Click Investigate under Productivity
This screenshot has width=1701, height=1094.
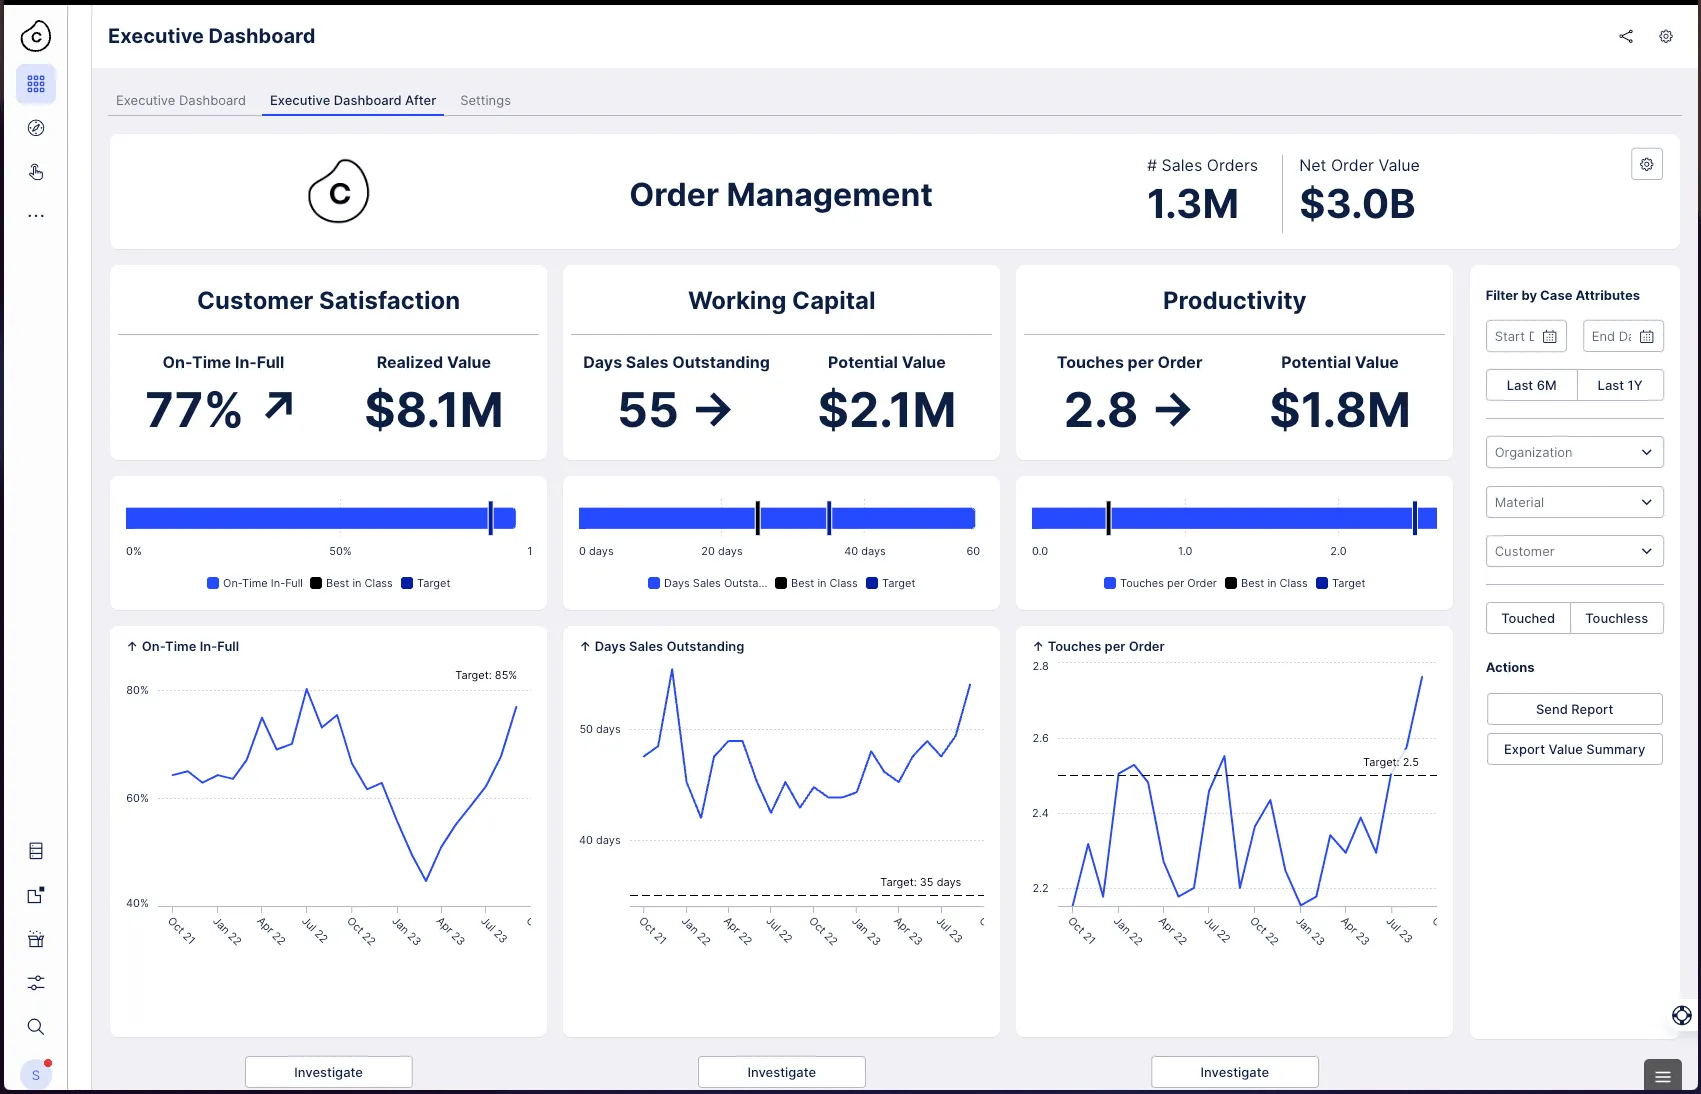[1234, 1072]
